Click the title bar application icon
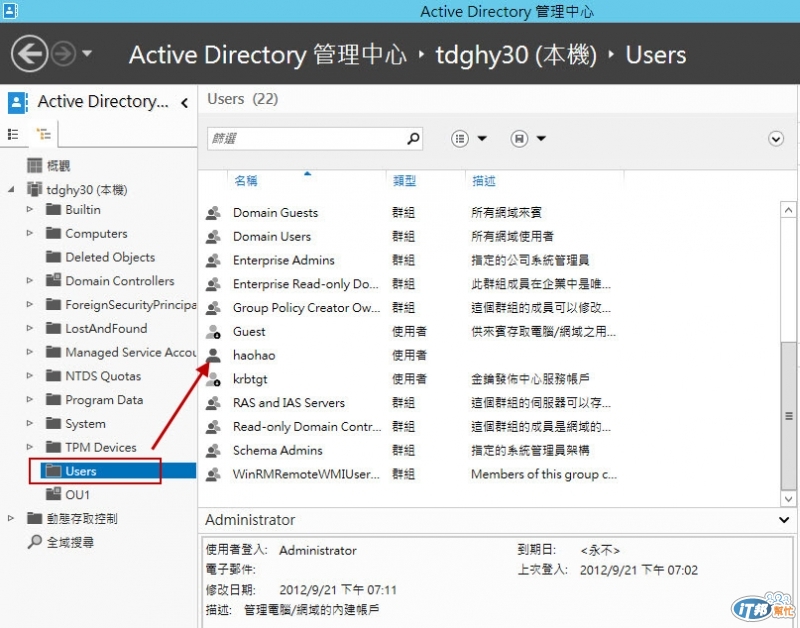Screen dimensions: 800x628 pyautogui.click(x=10, y=11)
